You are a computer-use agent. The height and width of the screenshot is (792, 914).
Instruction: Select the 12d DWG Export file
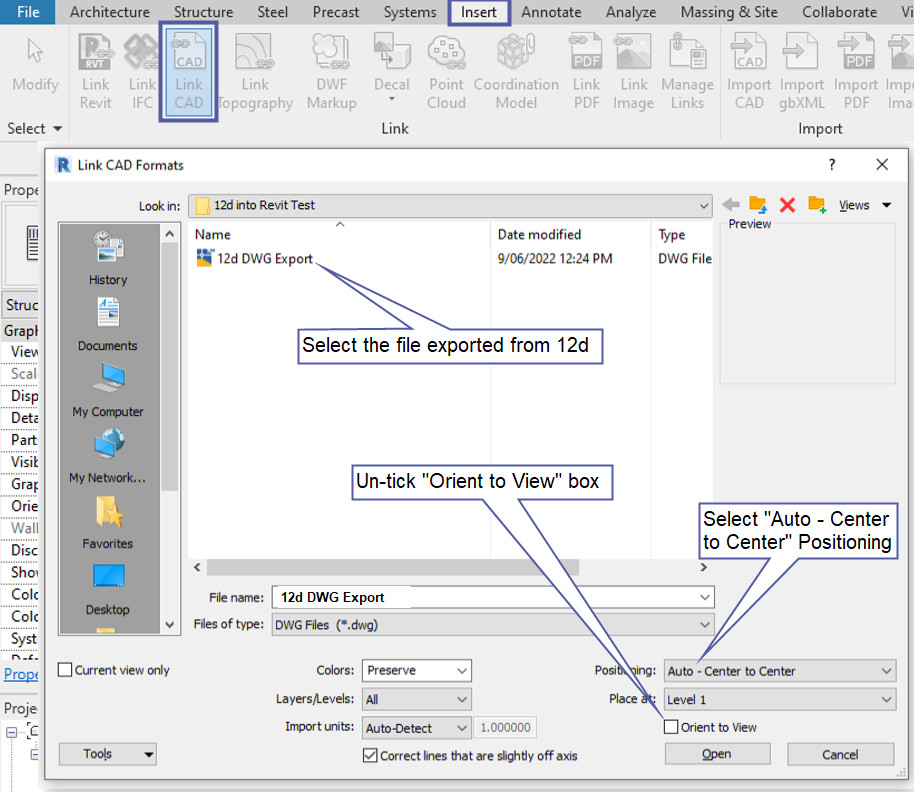pyautogui.click(x=264, y=259)
